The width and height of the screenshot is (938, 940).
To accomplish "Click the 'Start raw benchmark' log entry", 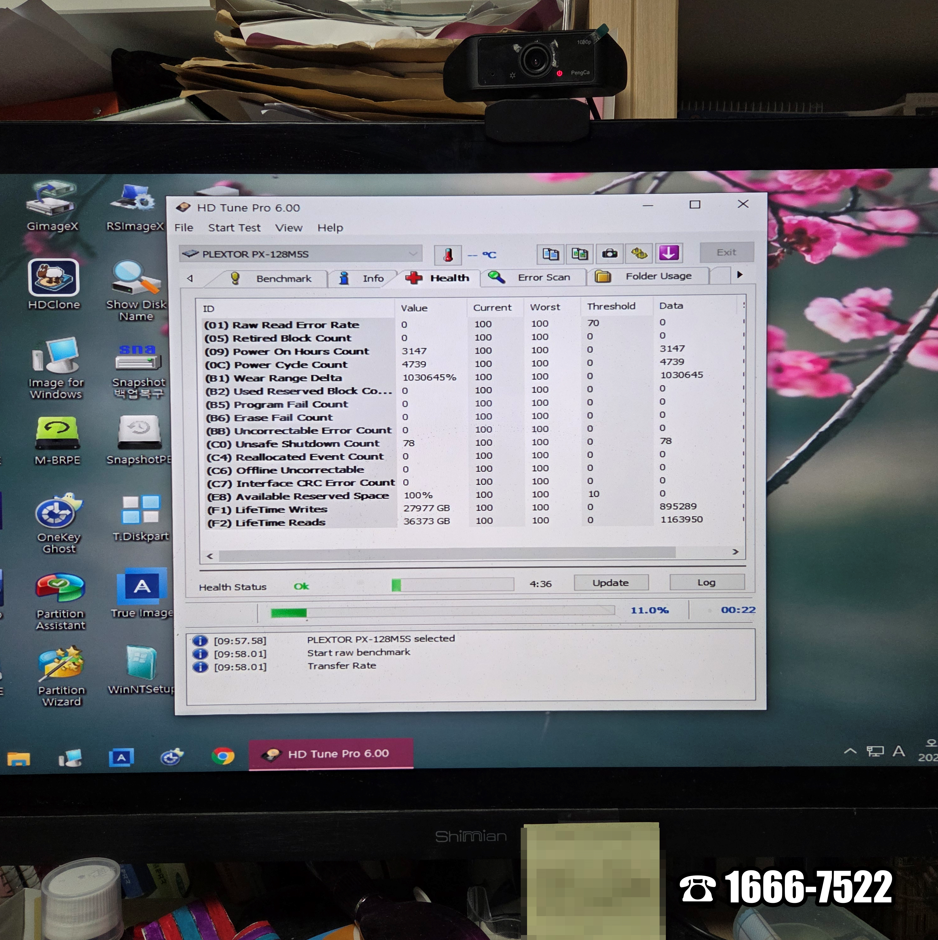I will click(x=358, y=652).
